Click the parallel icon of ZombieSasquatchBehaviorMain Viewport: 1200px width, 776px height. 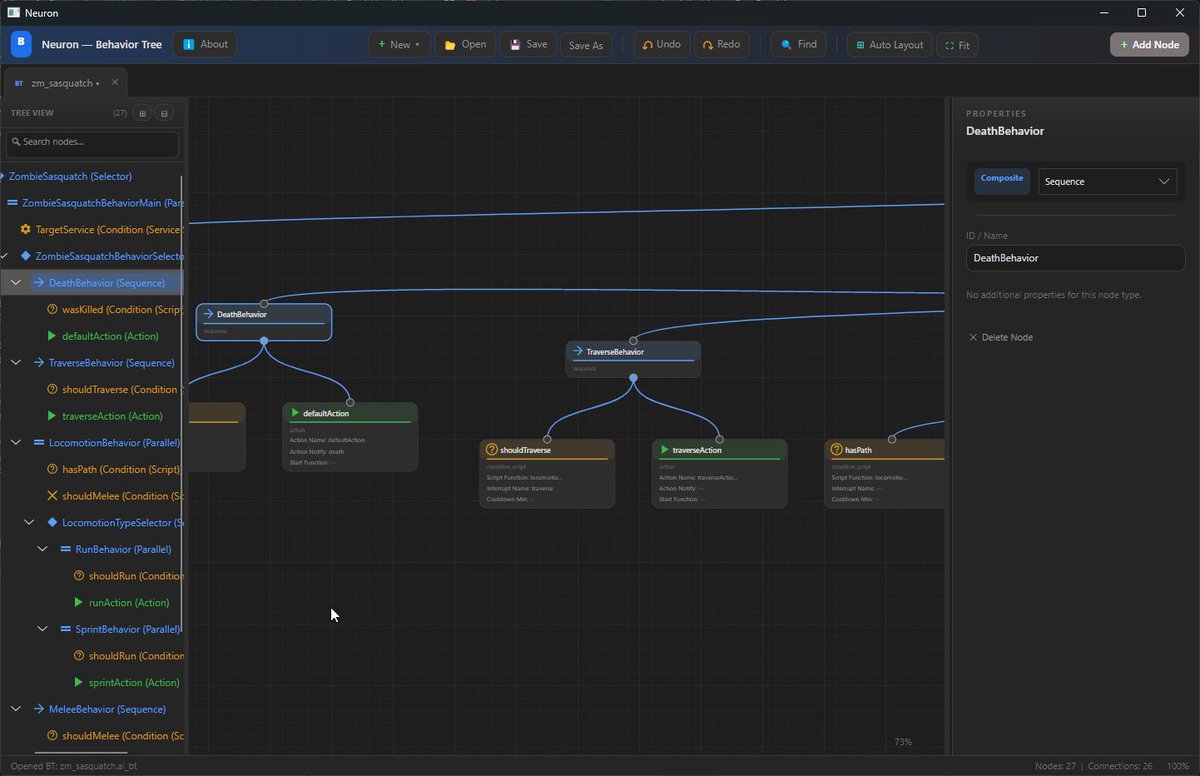(x=13, y=203)
